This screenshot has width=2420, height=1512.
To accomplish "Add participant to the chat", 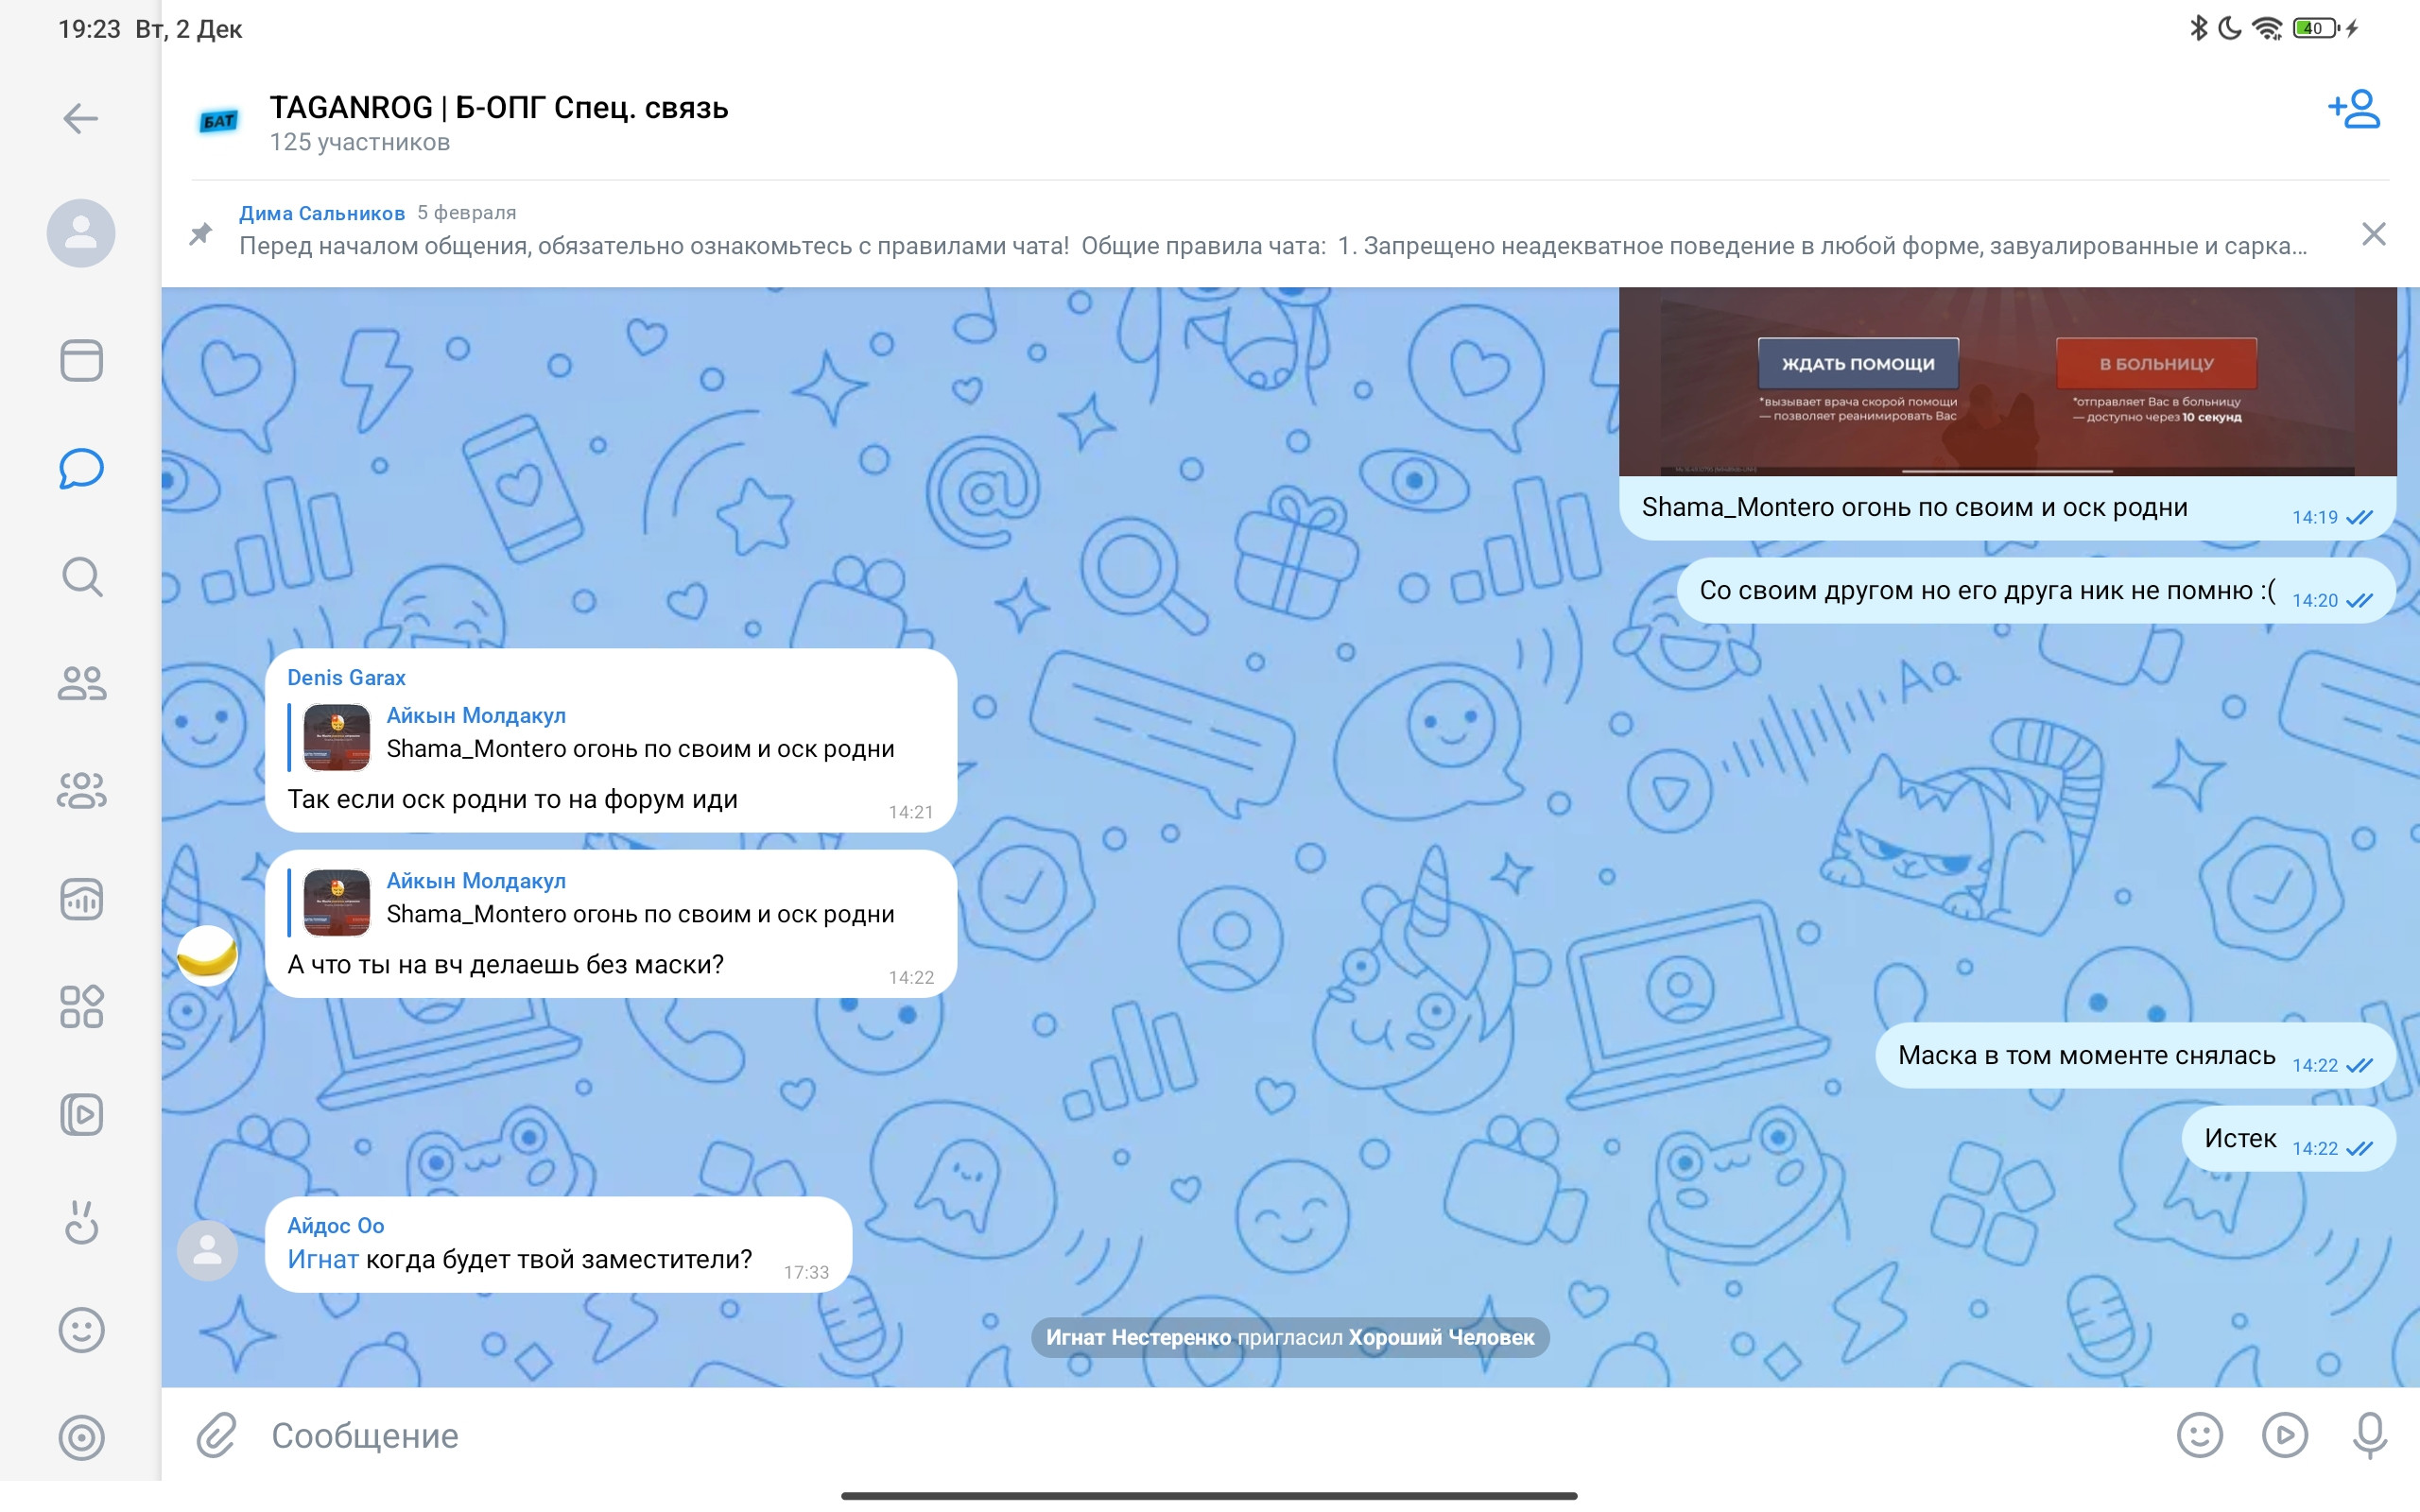I will coord(2353,110).
